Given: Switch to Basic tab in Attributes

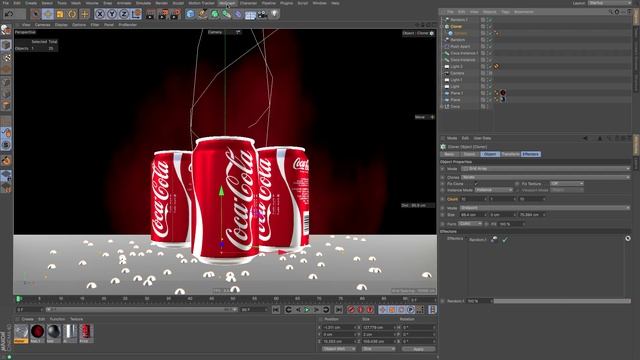Looking at the screenshot, I should click(x=449, y=154).
